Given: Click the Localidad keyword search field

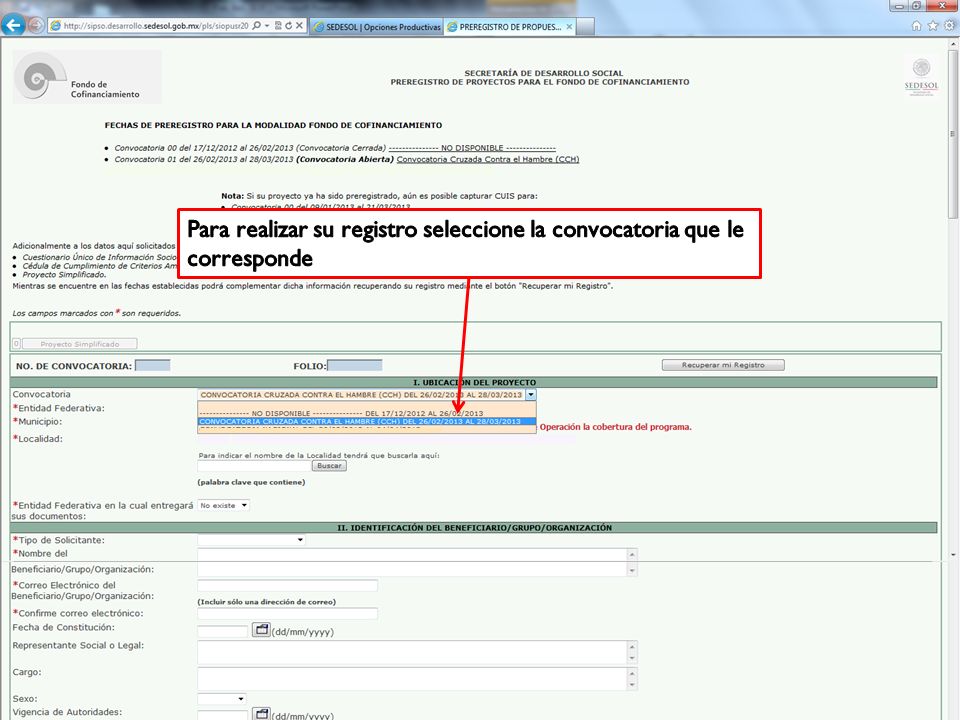Looking at the screenshot, I should coord(254,466).
